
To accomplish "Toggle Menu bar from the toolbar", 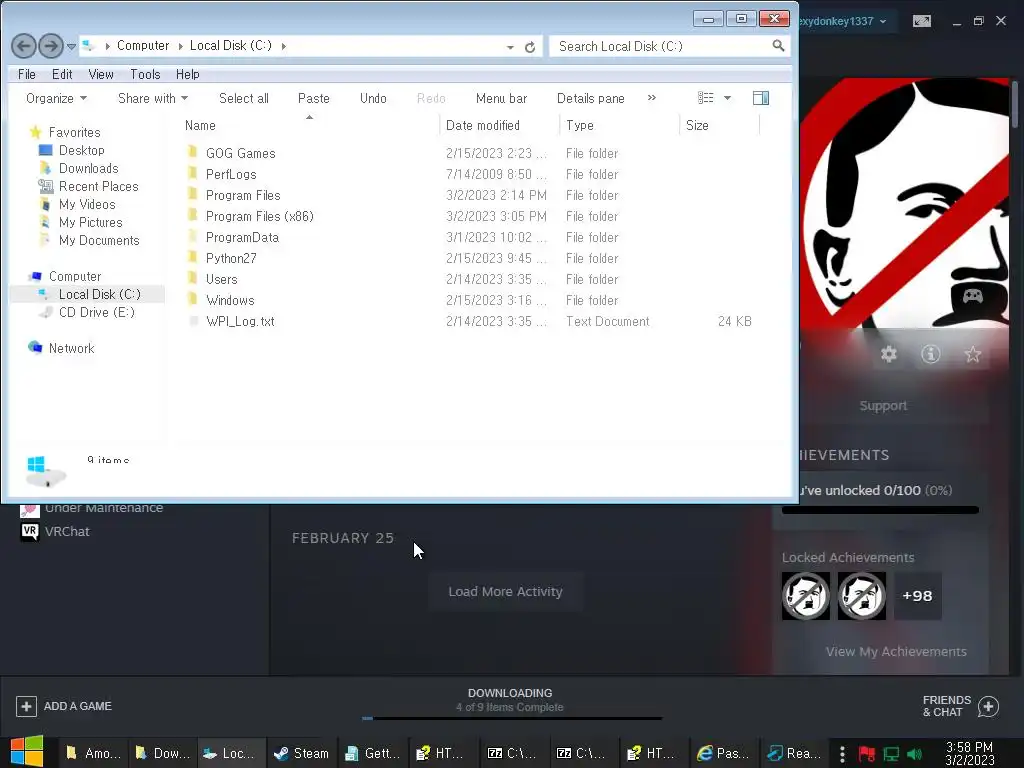I will (x=501, y=99).
